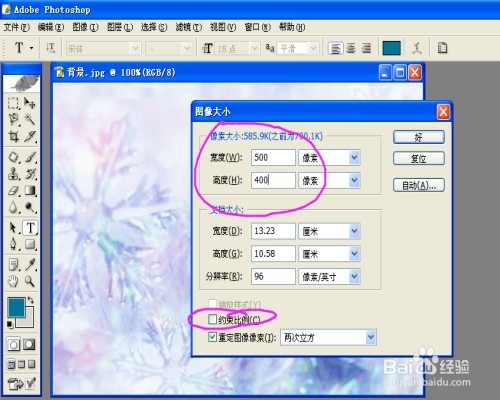Select the Crop tool
This screenshot has height=400, width=500.
click(13, 136)
